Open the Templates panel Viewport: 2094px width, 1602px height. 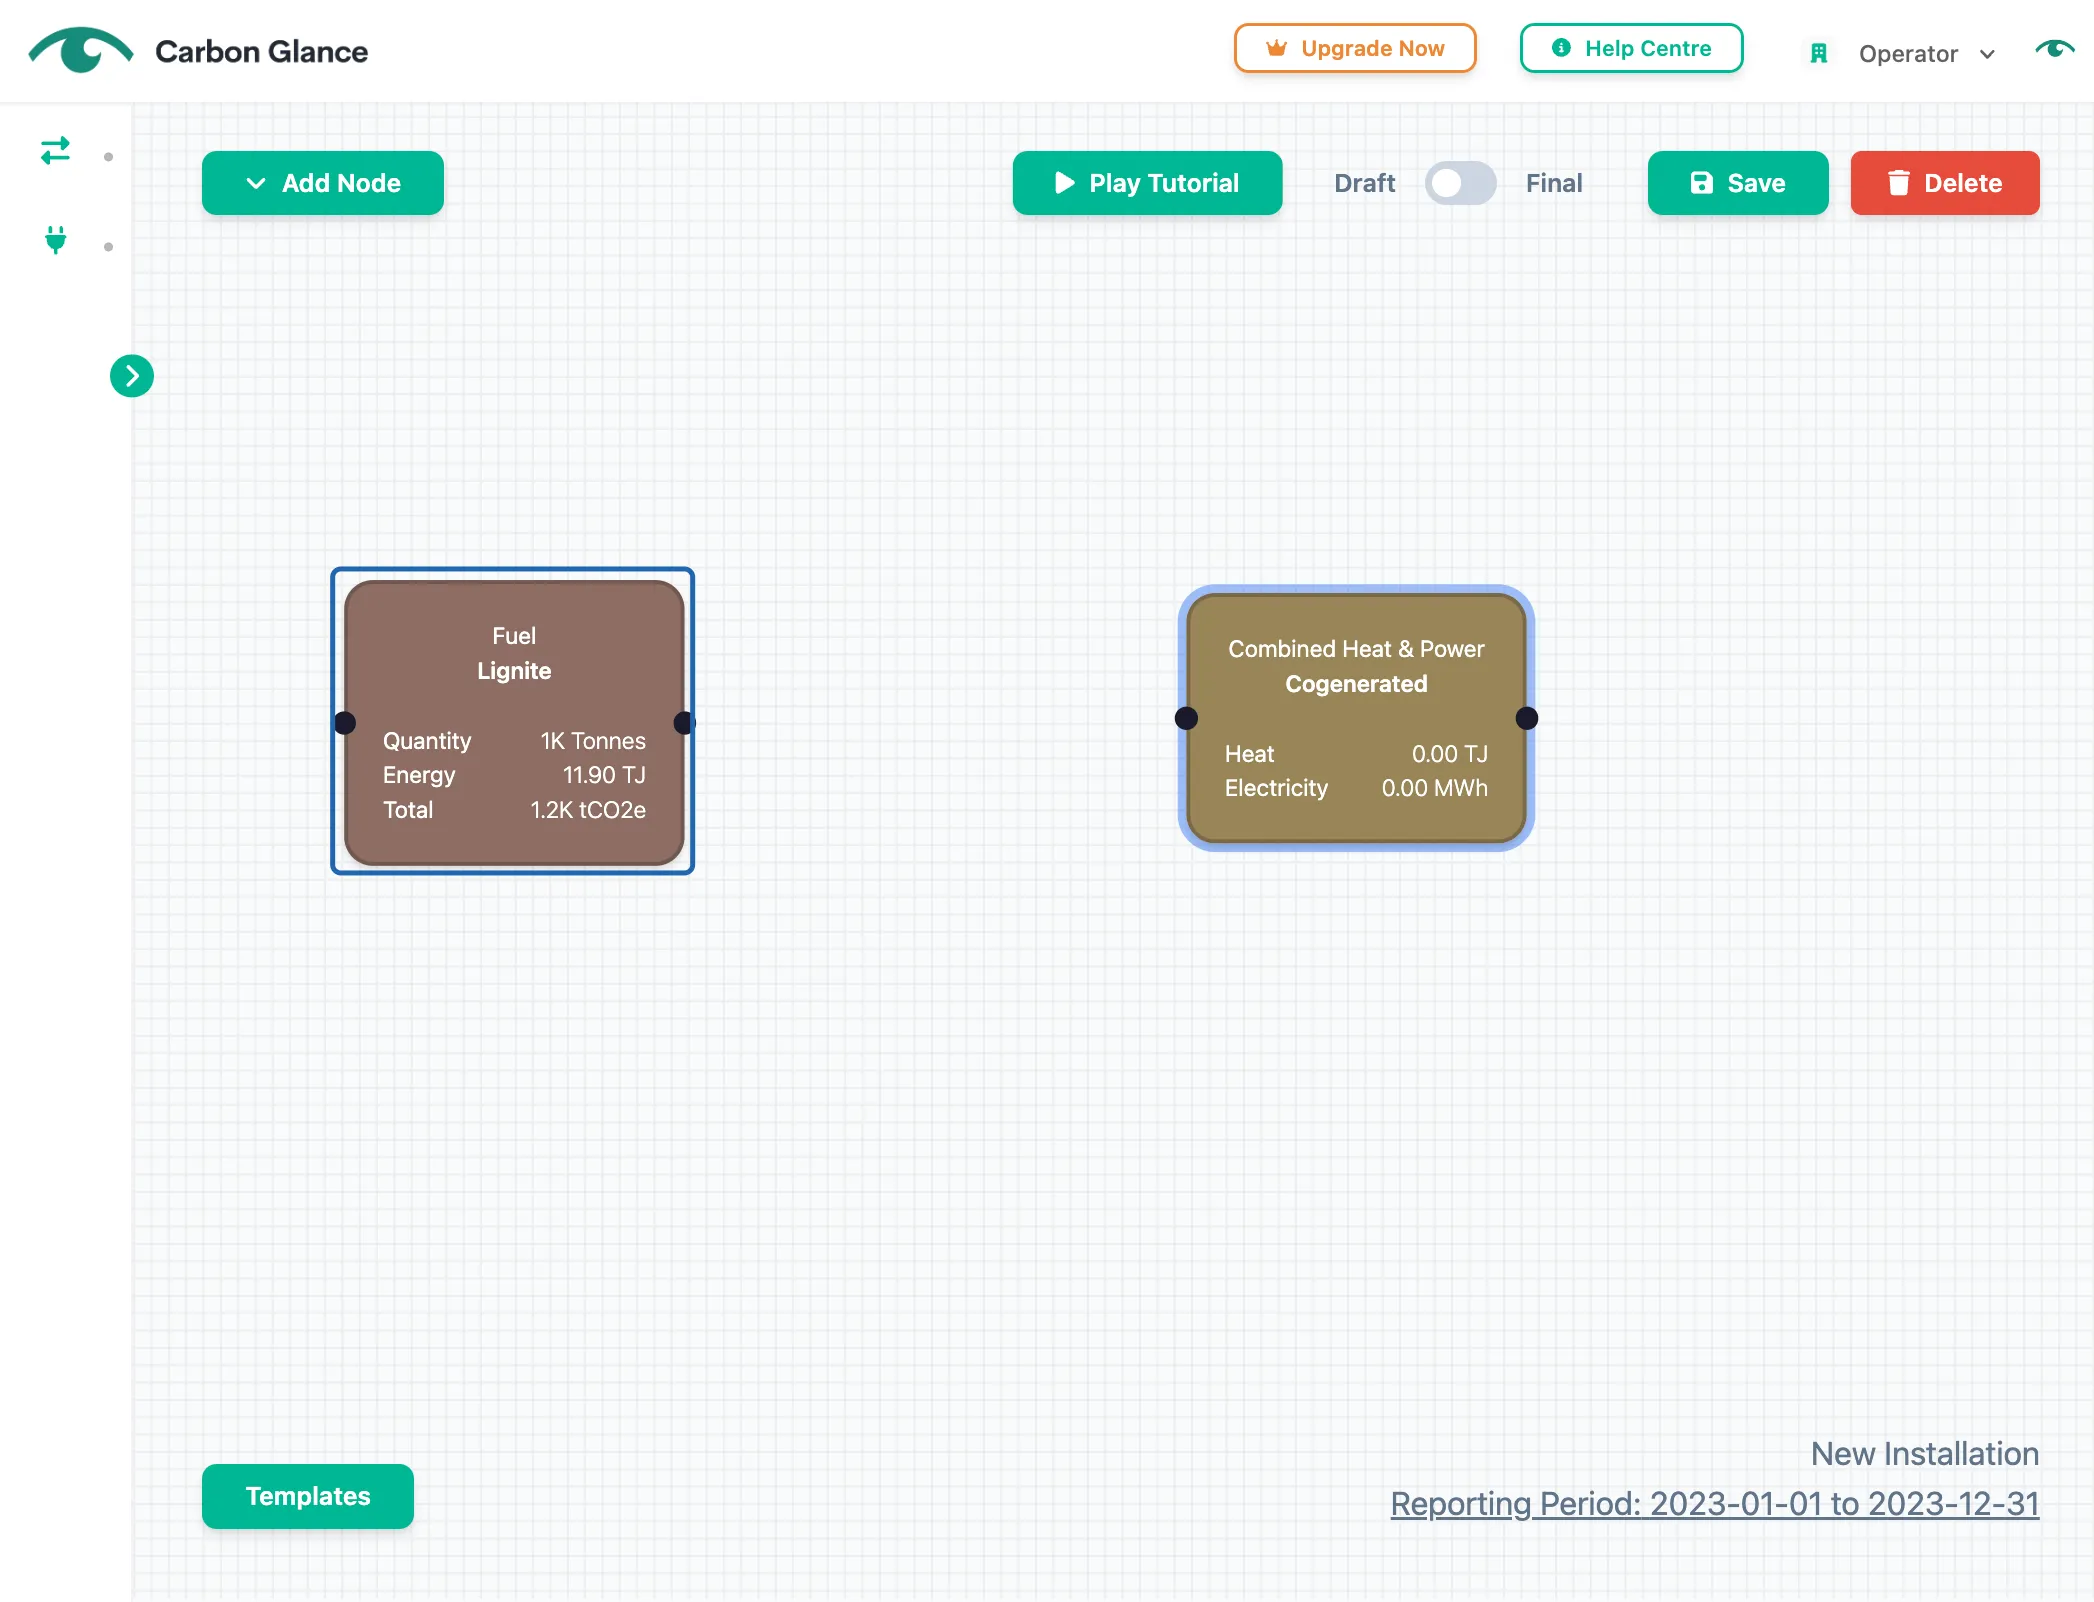308,1496
